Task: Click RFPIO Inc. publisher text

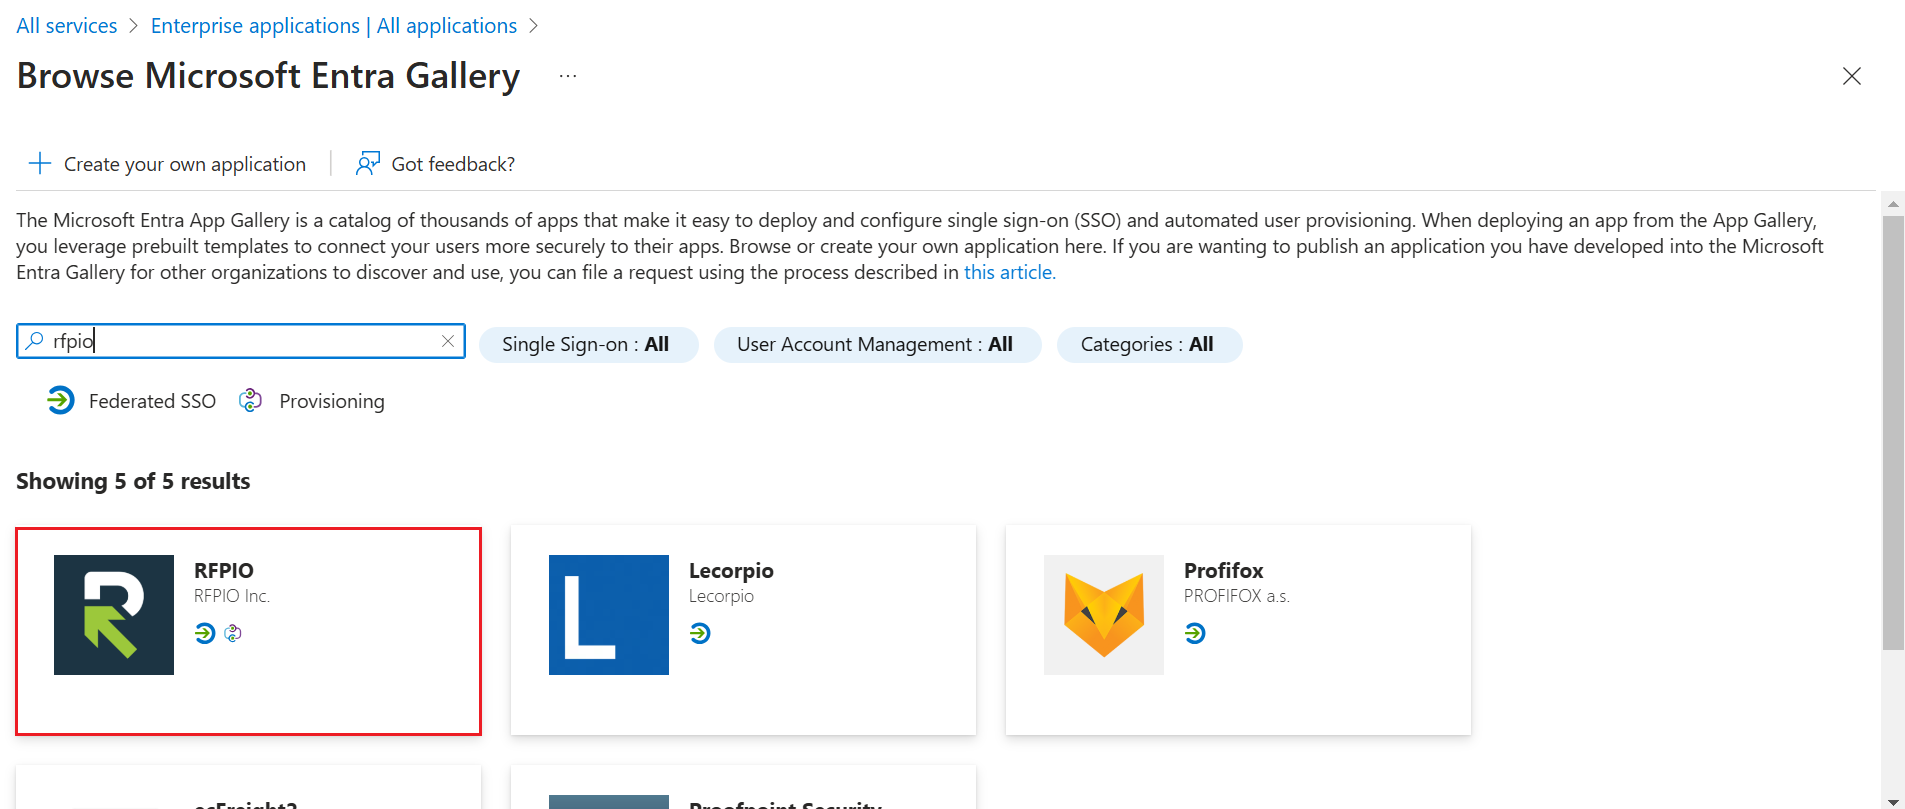Action: (232, 596)
